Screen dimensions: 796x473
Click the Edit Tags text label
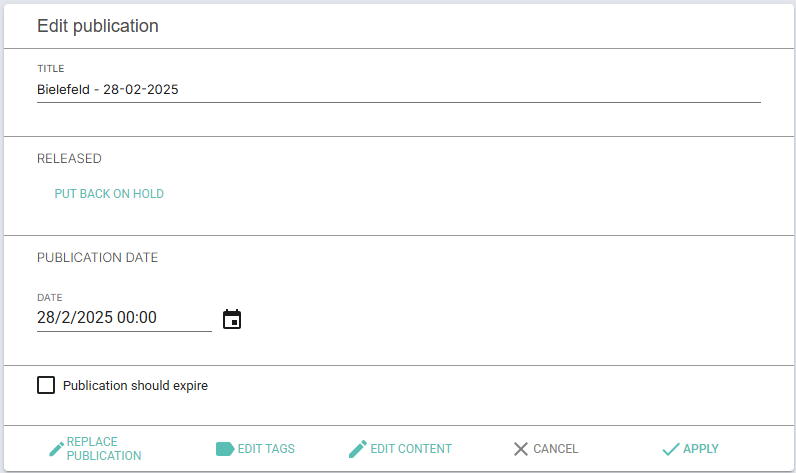pyautogui.click(x=266, y=449)
